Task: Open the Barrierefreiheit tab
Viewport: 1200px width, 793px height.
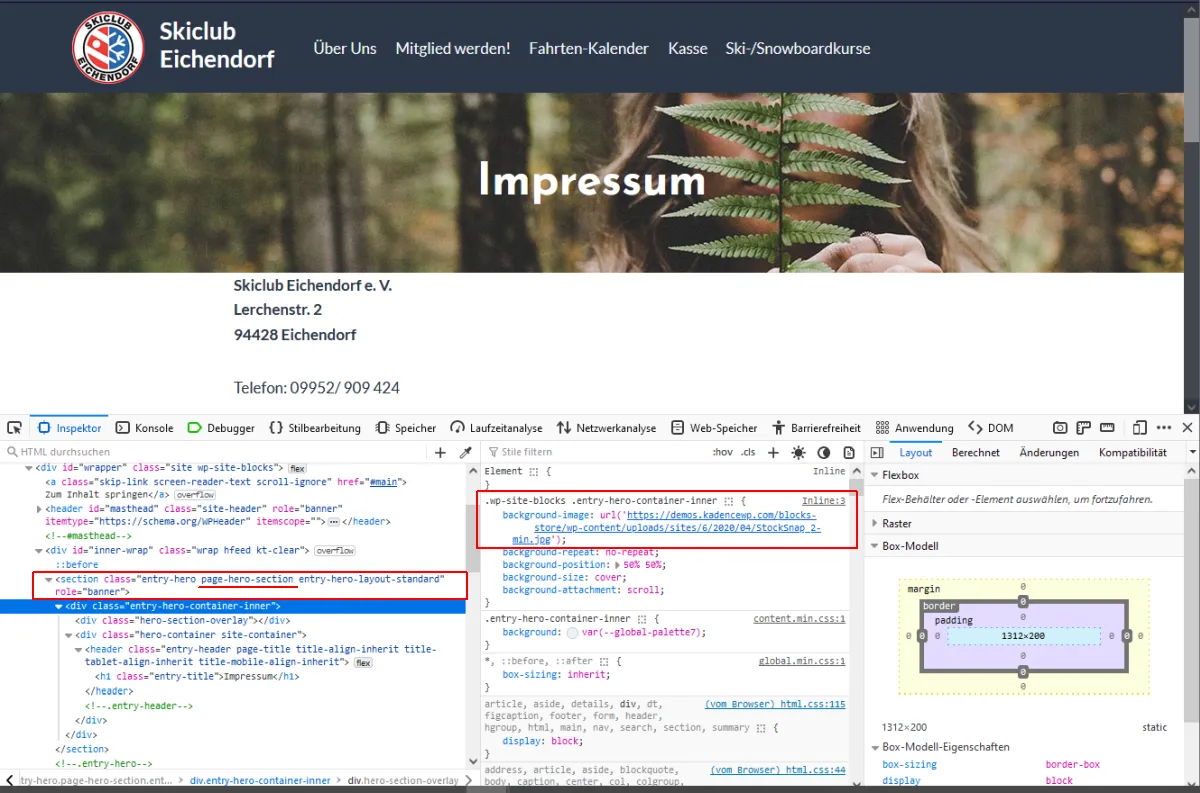Action: [x=816, y=428]
